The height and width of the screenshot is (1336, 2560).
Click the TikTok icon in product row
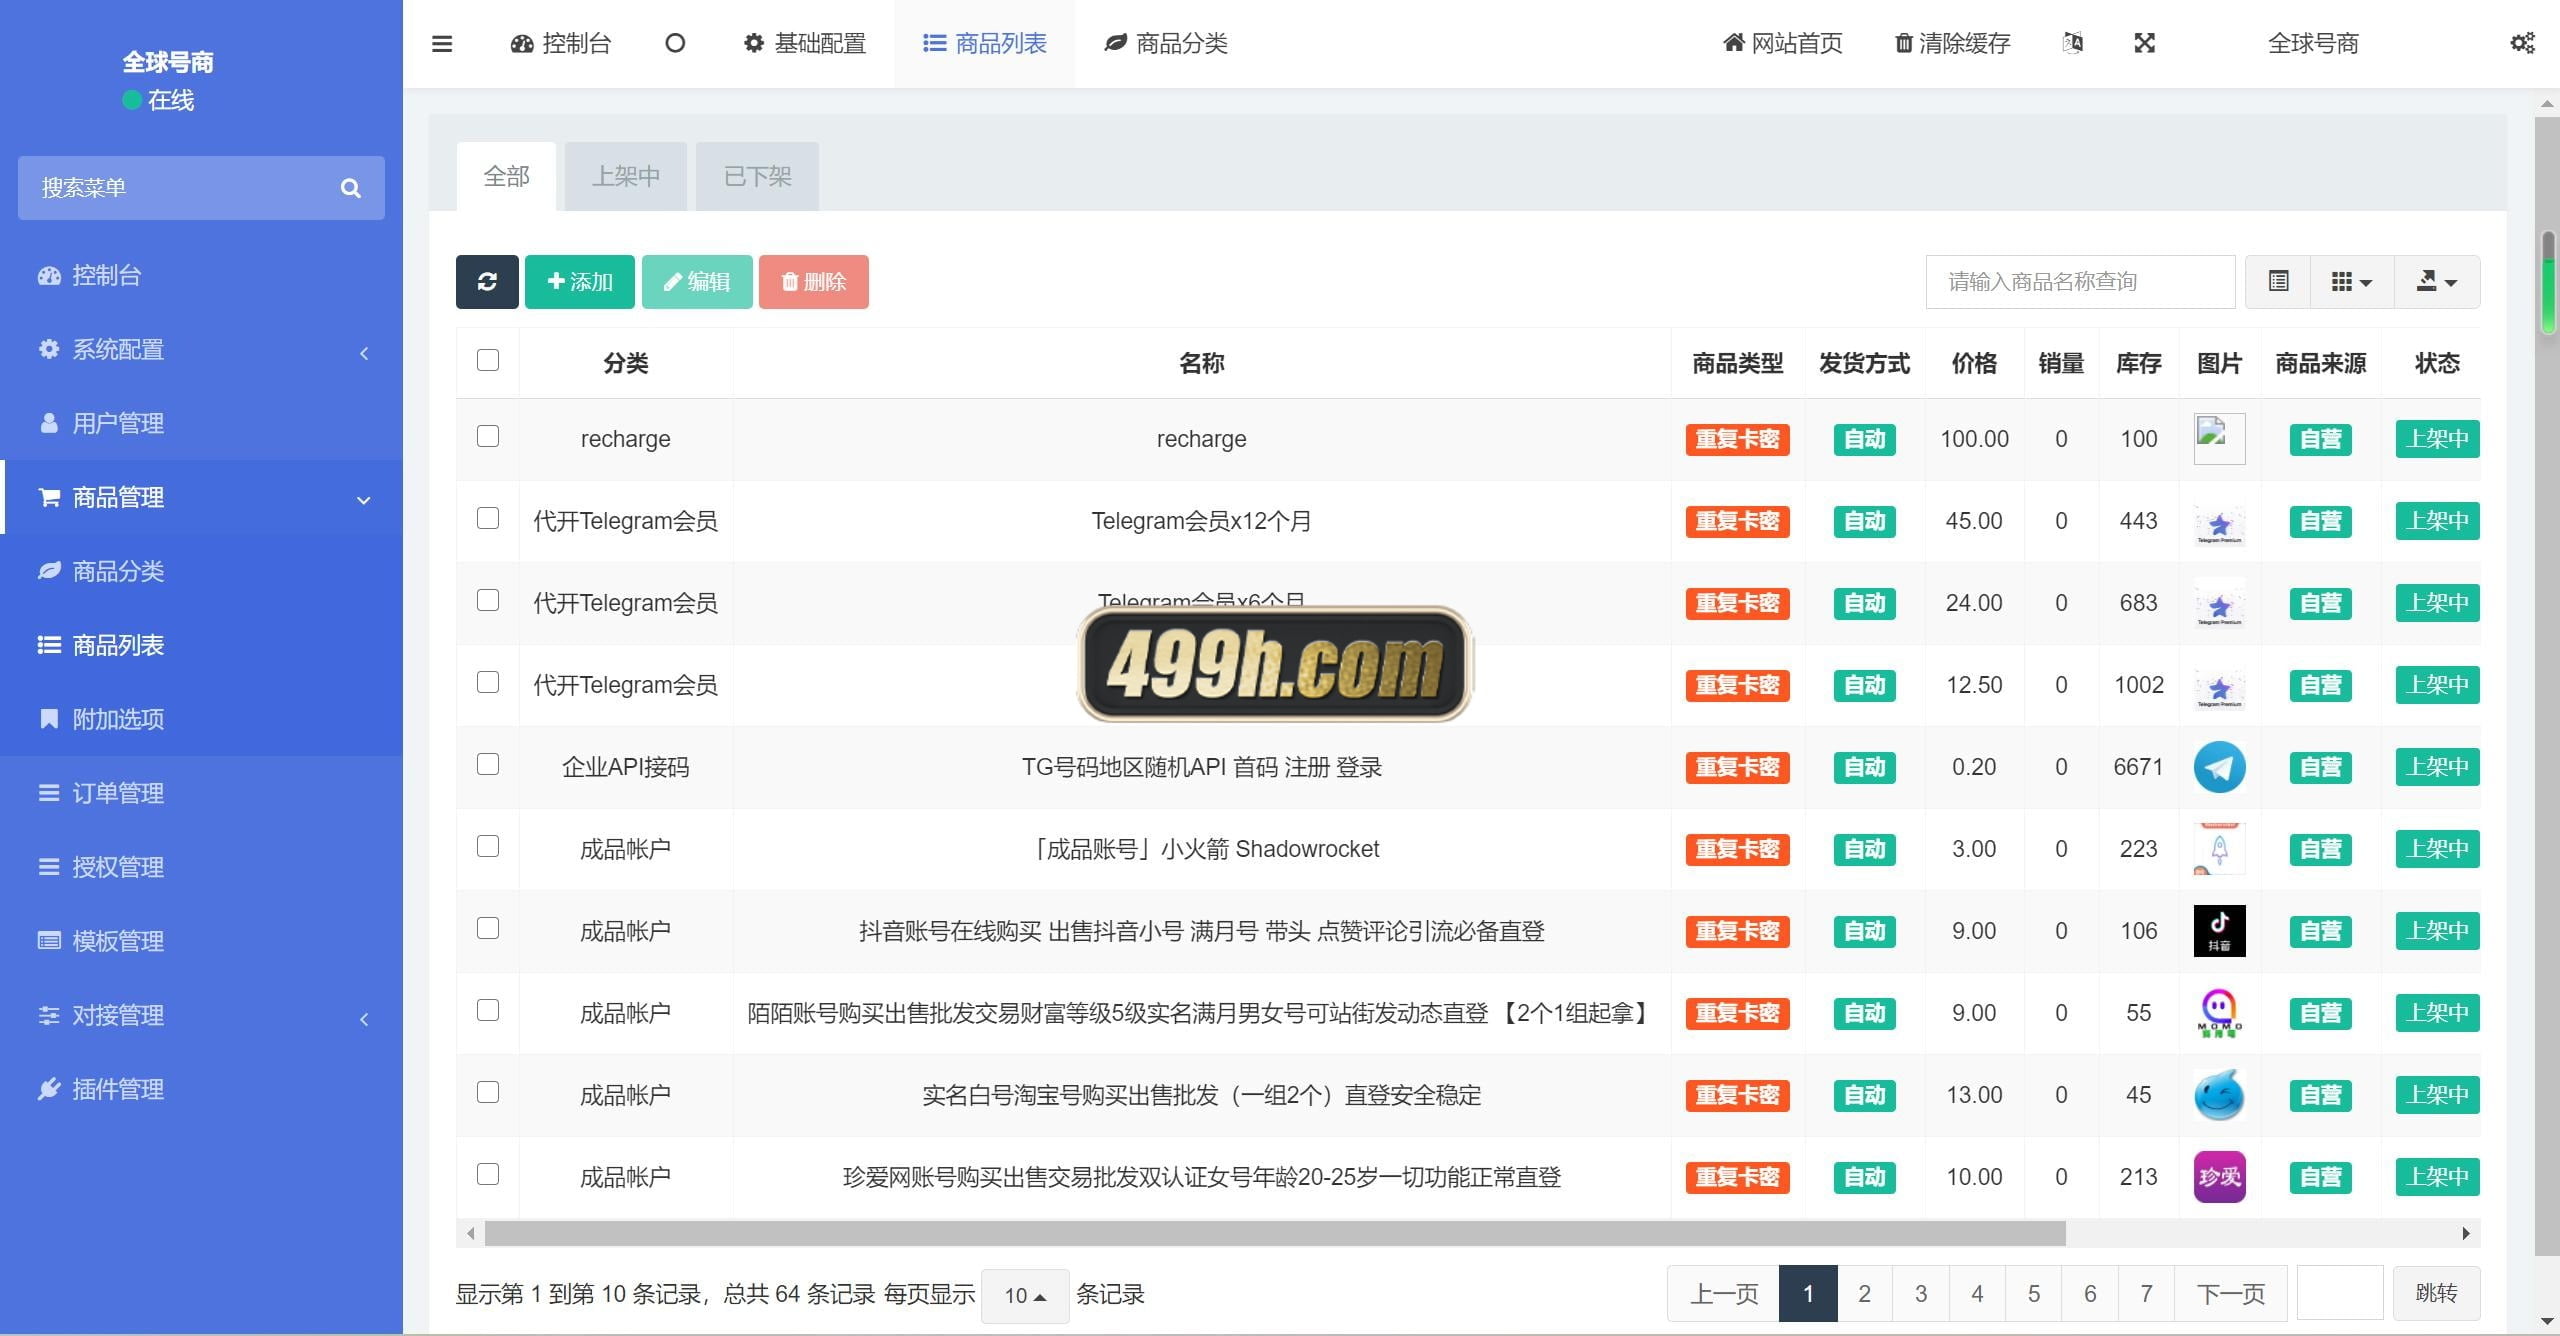point(2220,930)
